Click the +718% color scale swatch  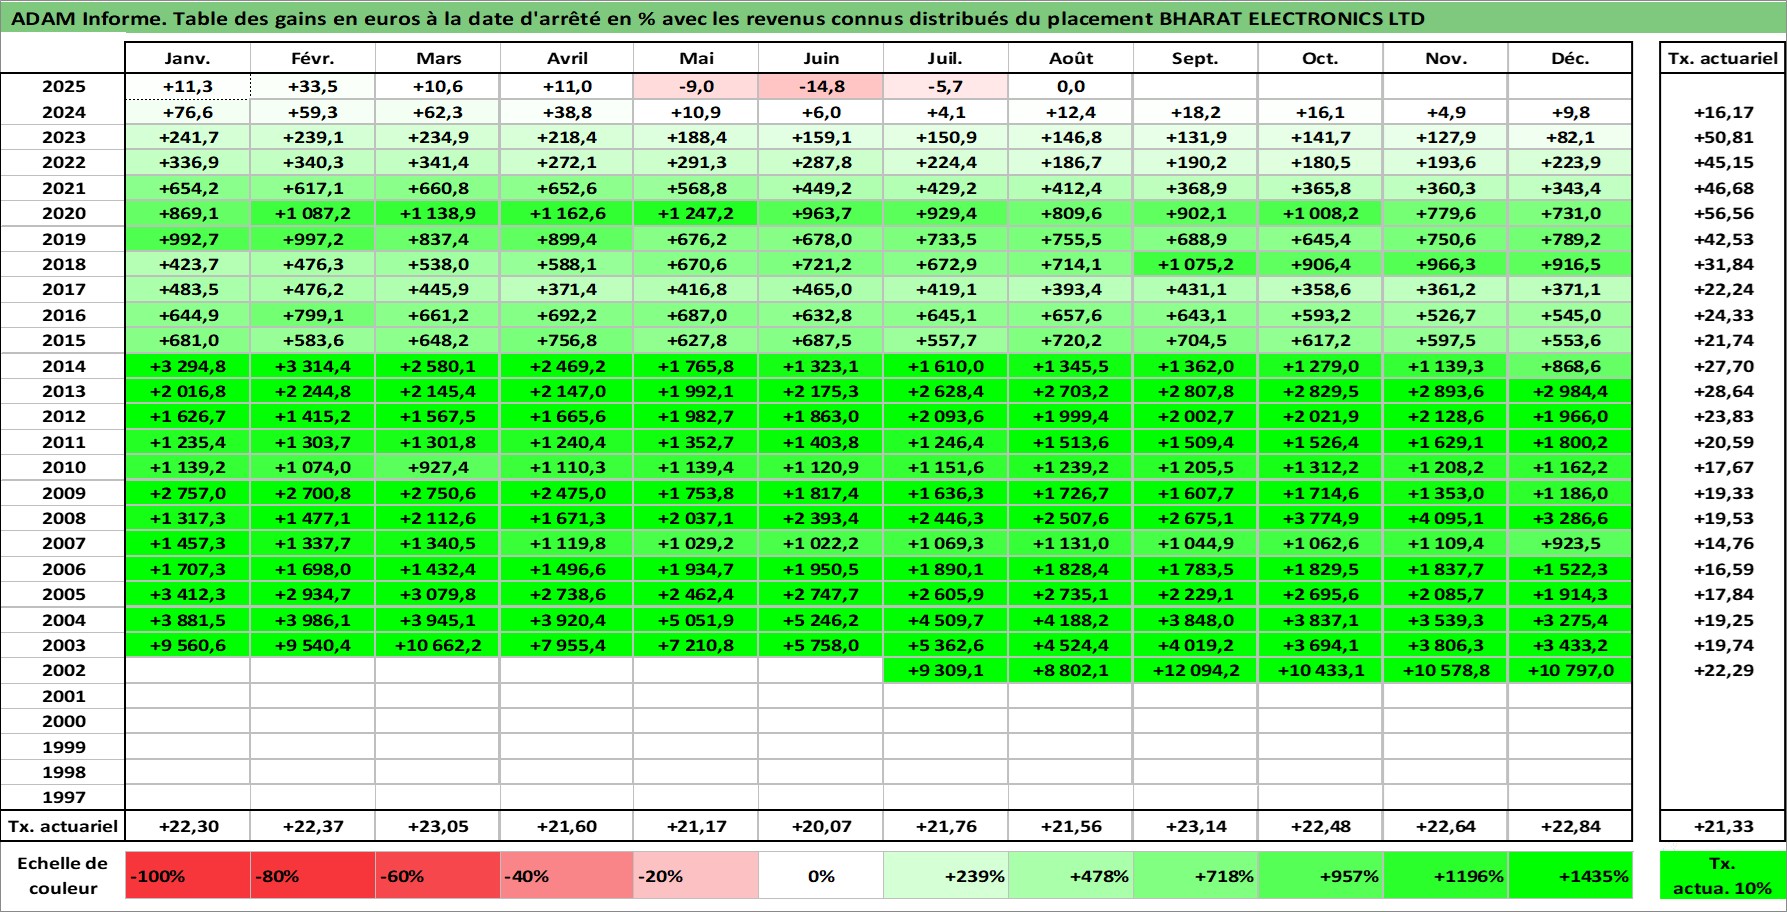tap(1195, 876)
